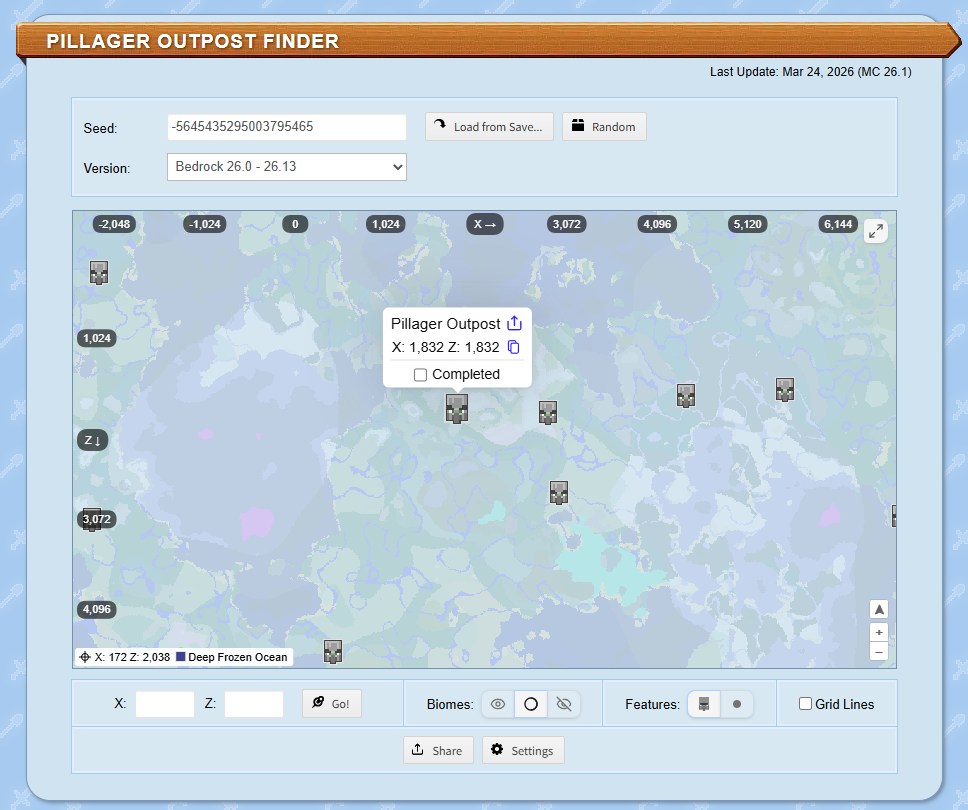Viewport: 968px width, 810px height.
Task: Open the Version dropdown
Action: click(x=286, y=167)
